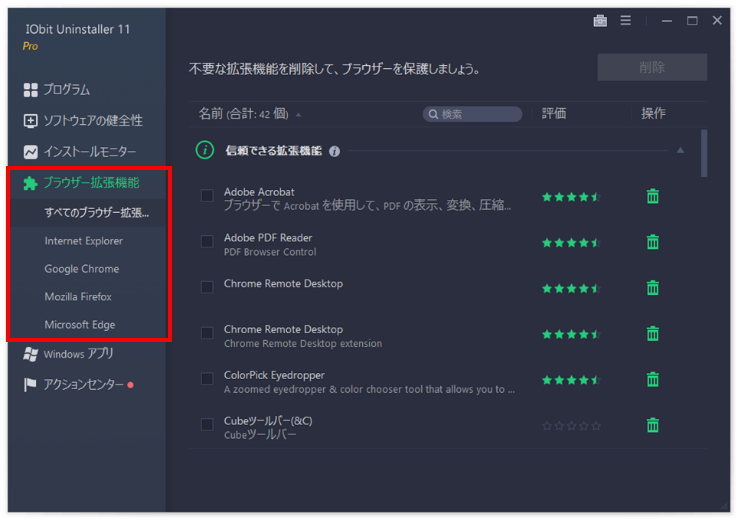
Task: Click trash icon for first Chrome Remote Desktop
Action: tap(653, 288)
